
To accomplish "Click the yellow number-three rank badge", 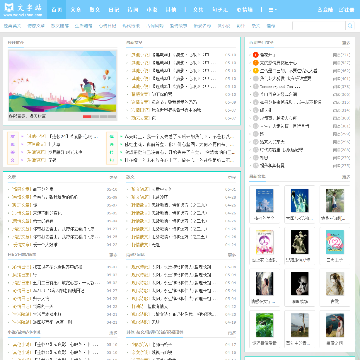I will pyautogui.click(x=256, y=71).
